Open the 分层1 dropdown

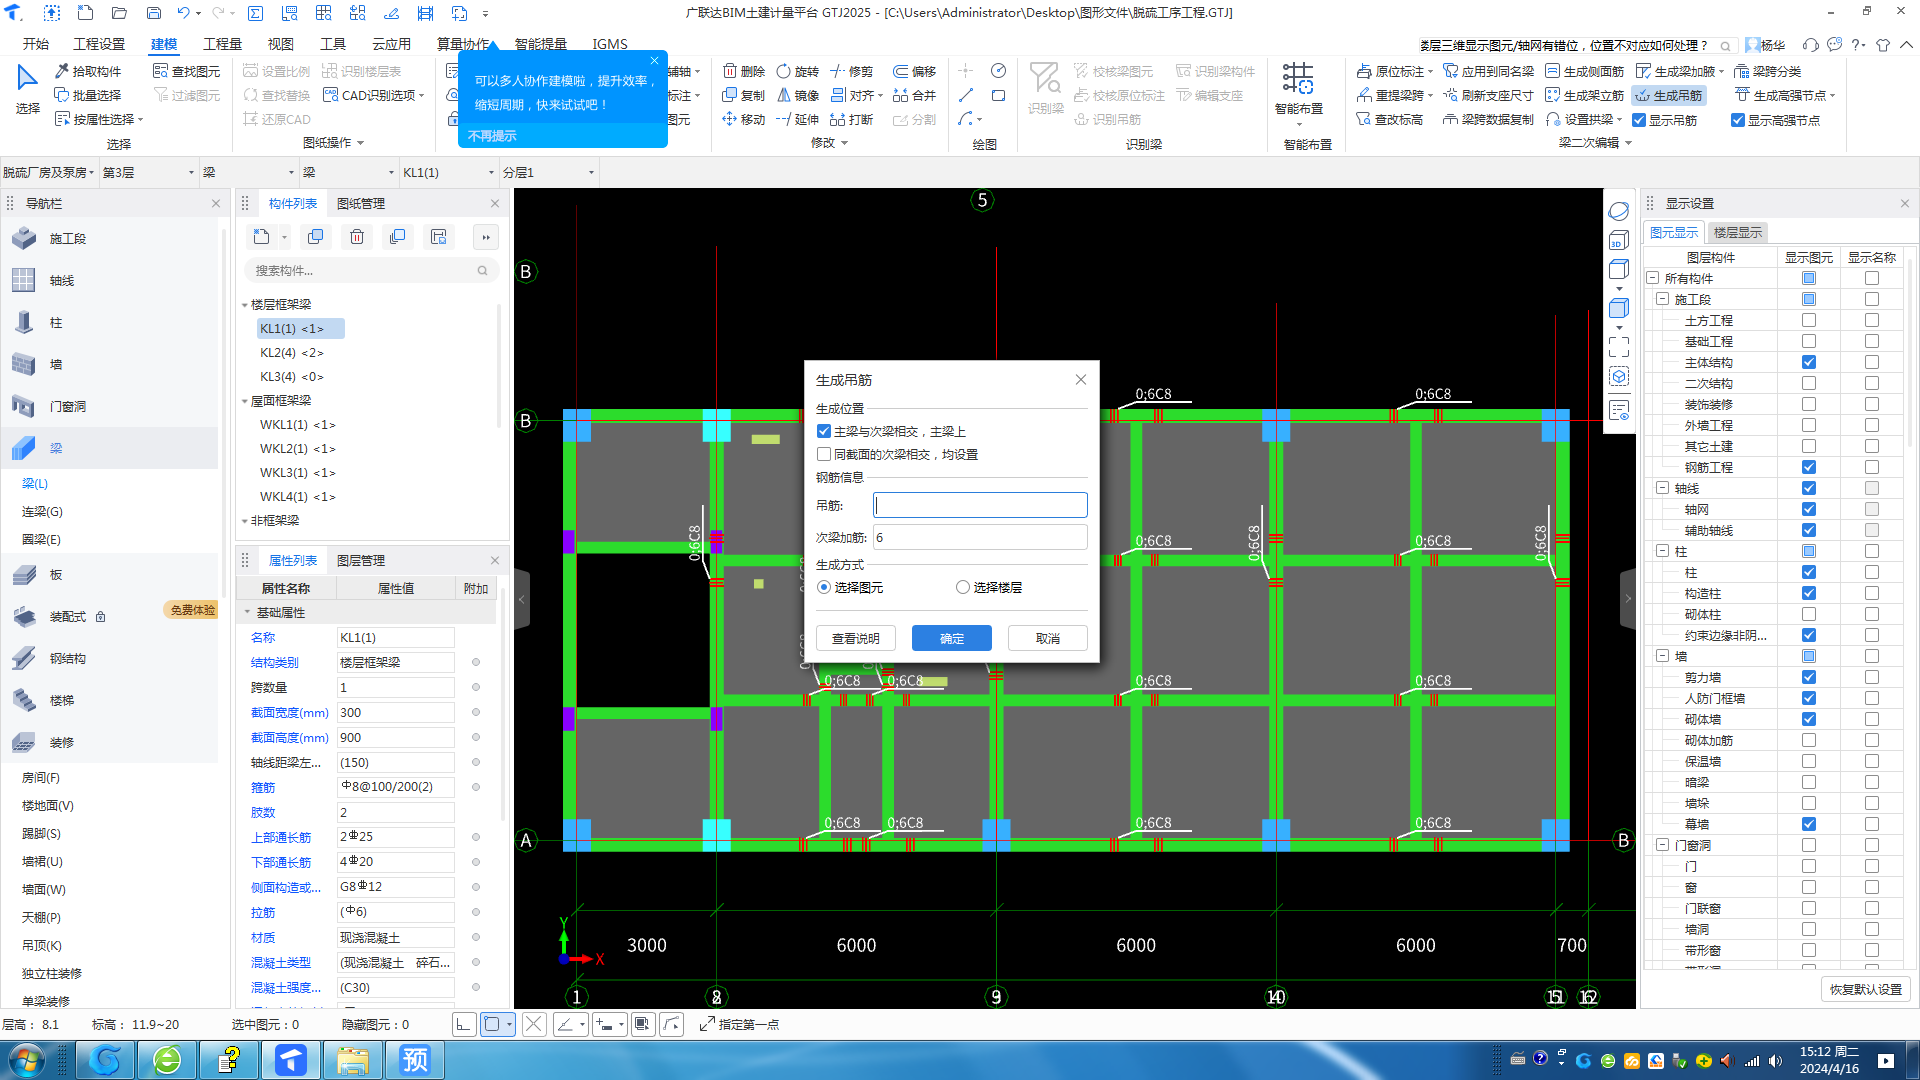(x=549, y=172)
